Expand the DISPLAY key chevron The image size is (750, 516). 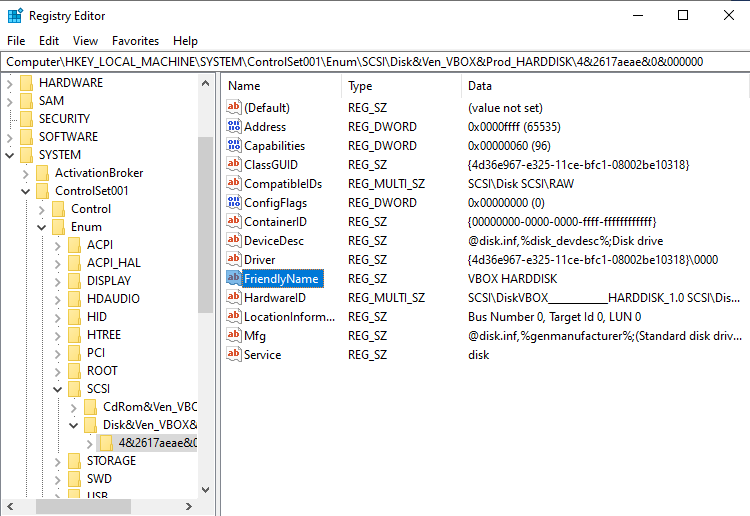(x=57, y=282)
